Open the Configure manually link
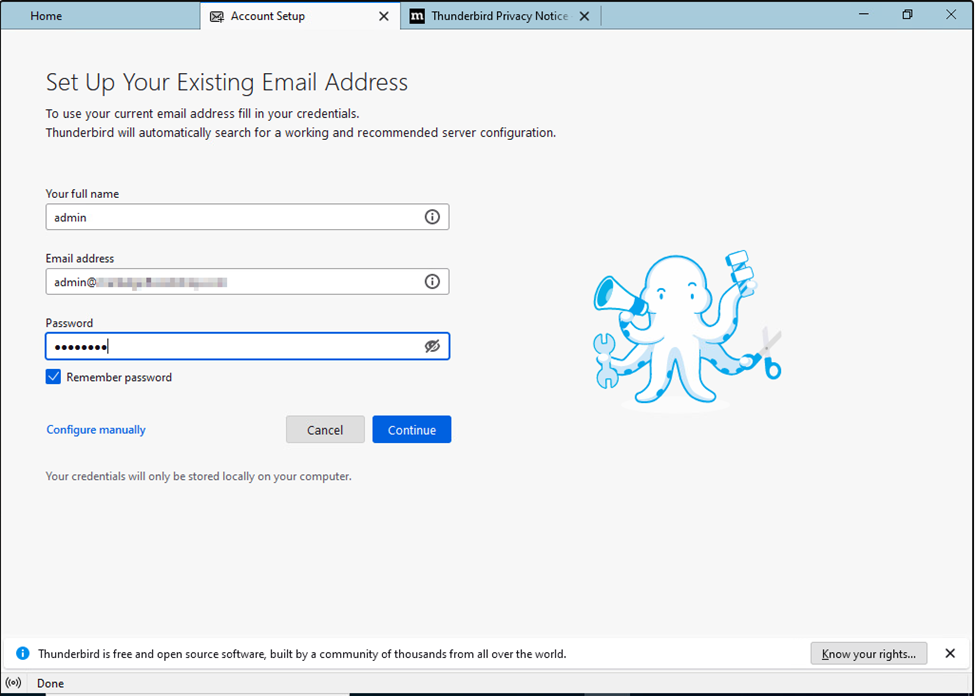The height and width of the screenshot is (696, 975). click(x=96, y=430)
